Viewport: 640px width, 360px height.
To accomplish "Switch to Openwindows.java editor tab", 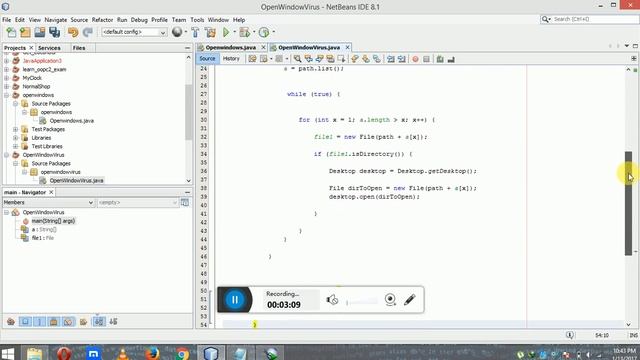I will [x=231, y=47].
